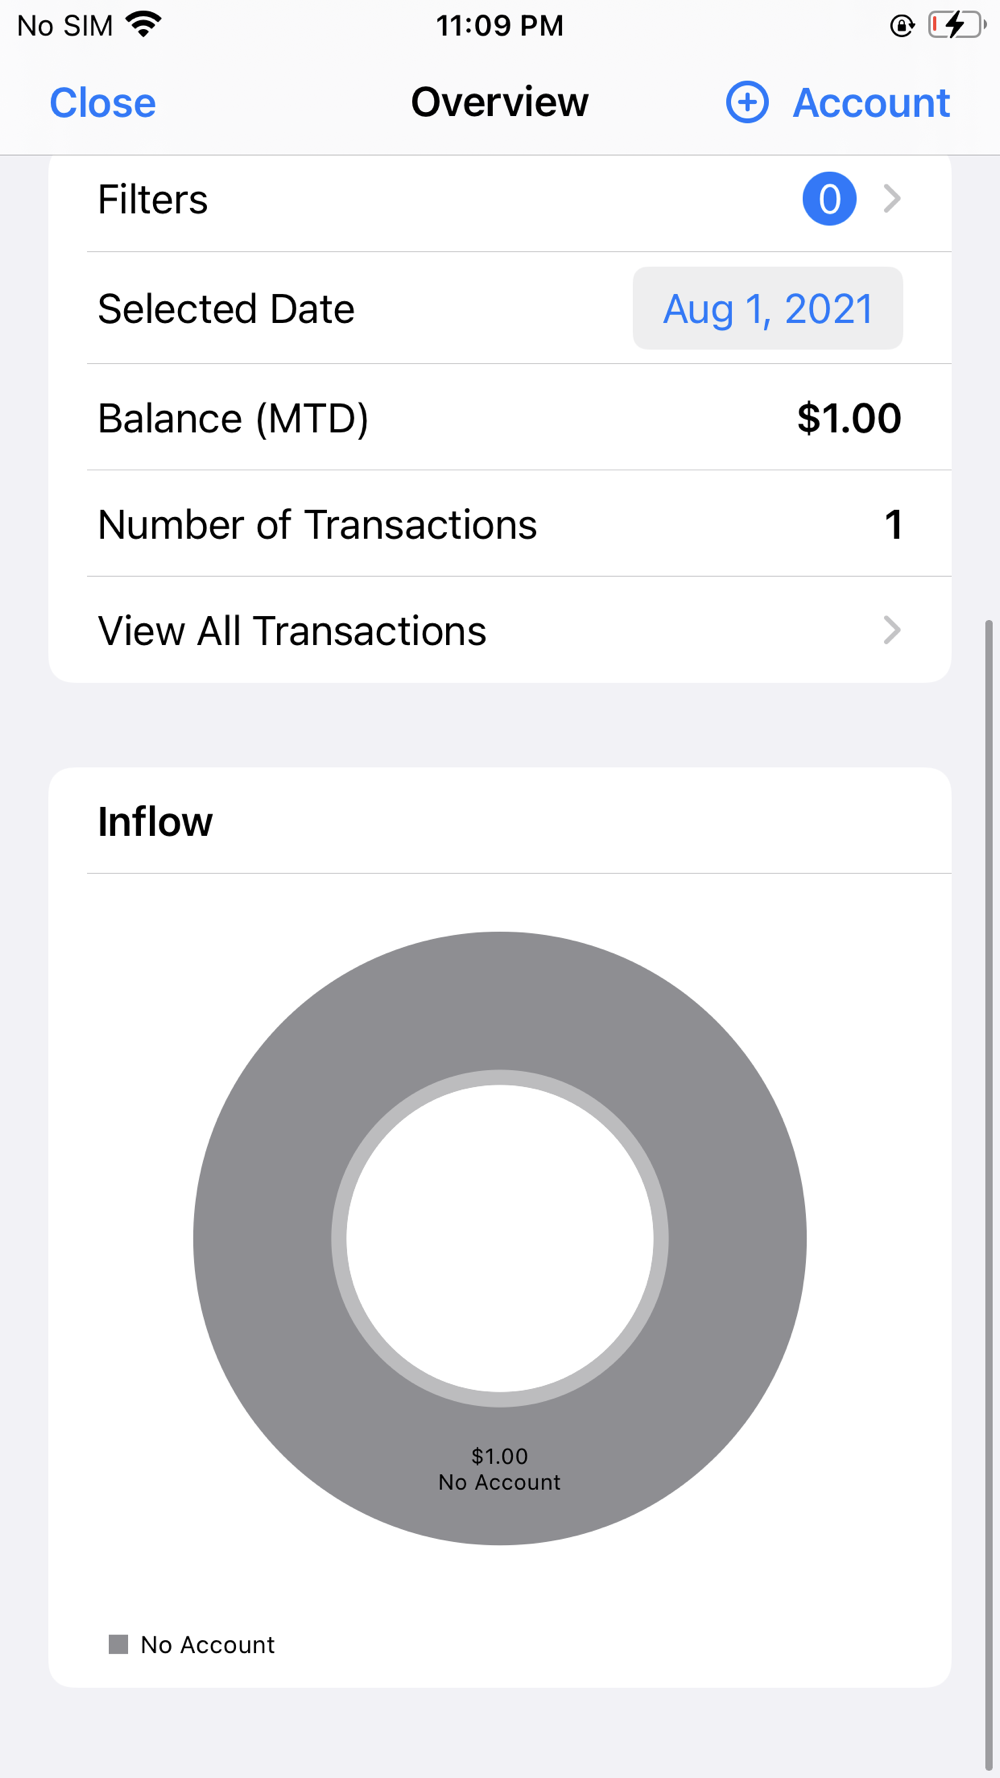Open the Aug 1, 2021 date picker

(x=767, y=309)
